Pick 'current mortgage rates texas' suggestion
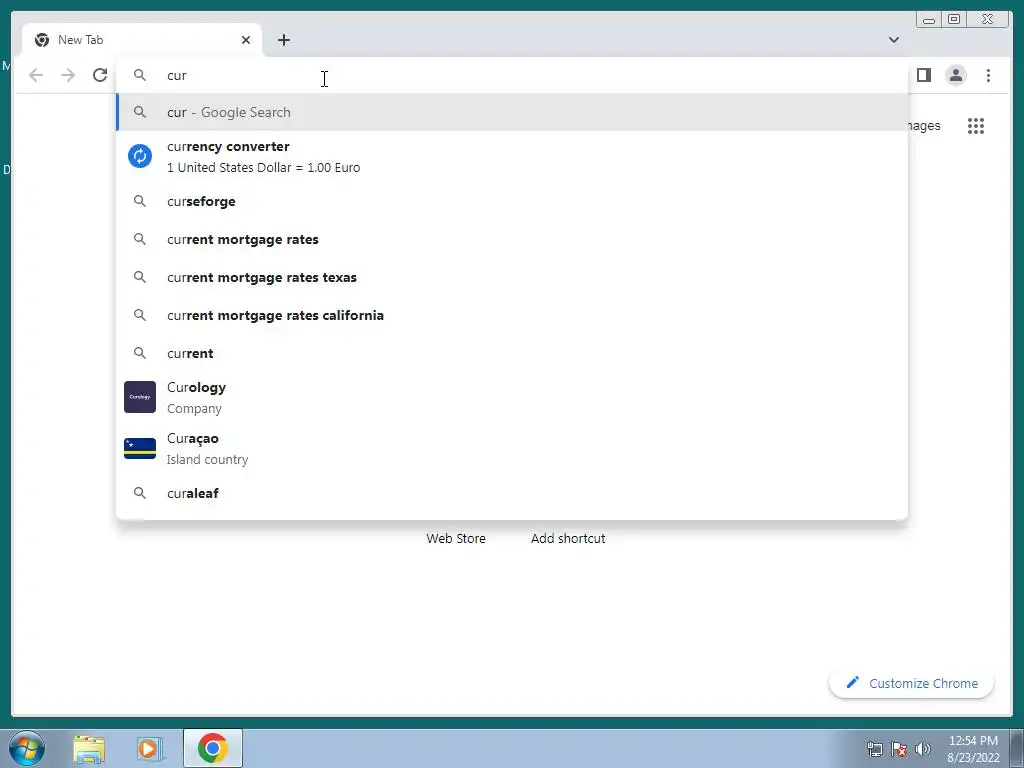Screen dimensions: 1024x768 tap(512, 277)
